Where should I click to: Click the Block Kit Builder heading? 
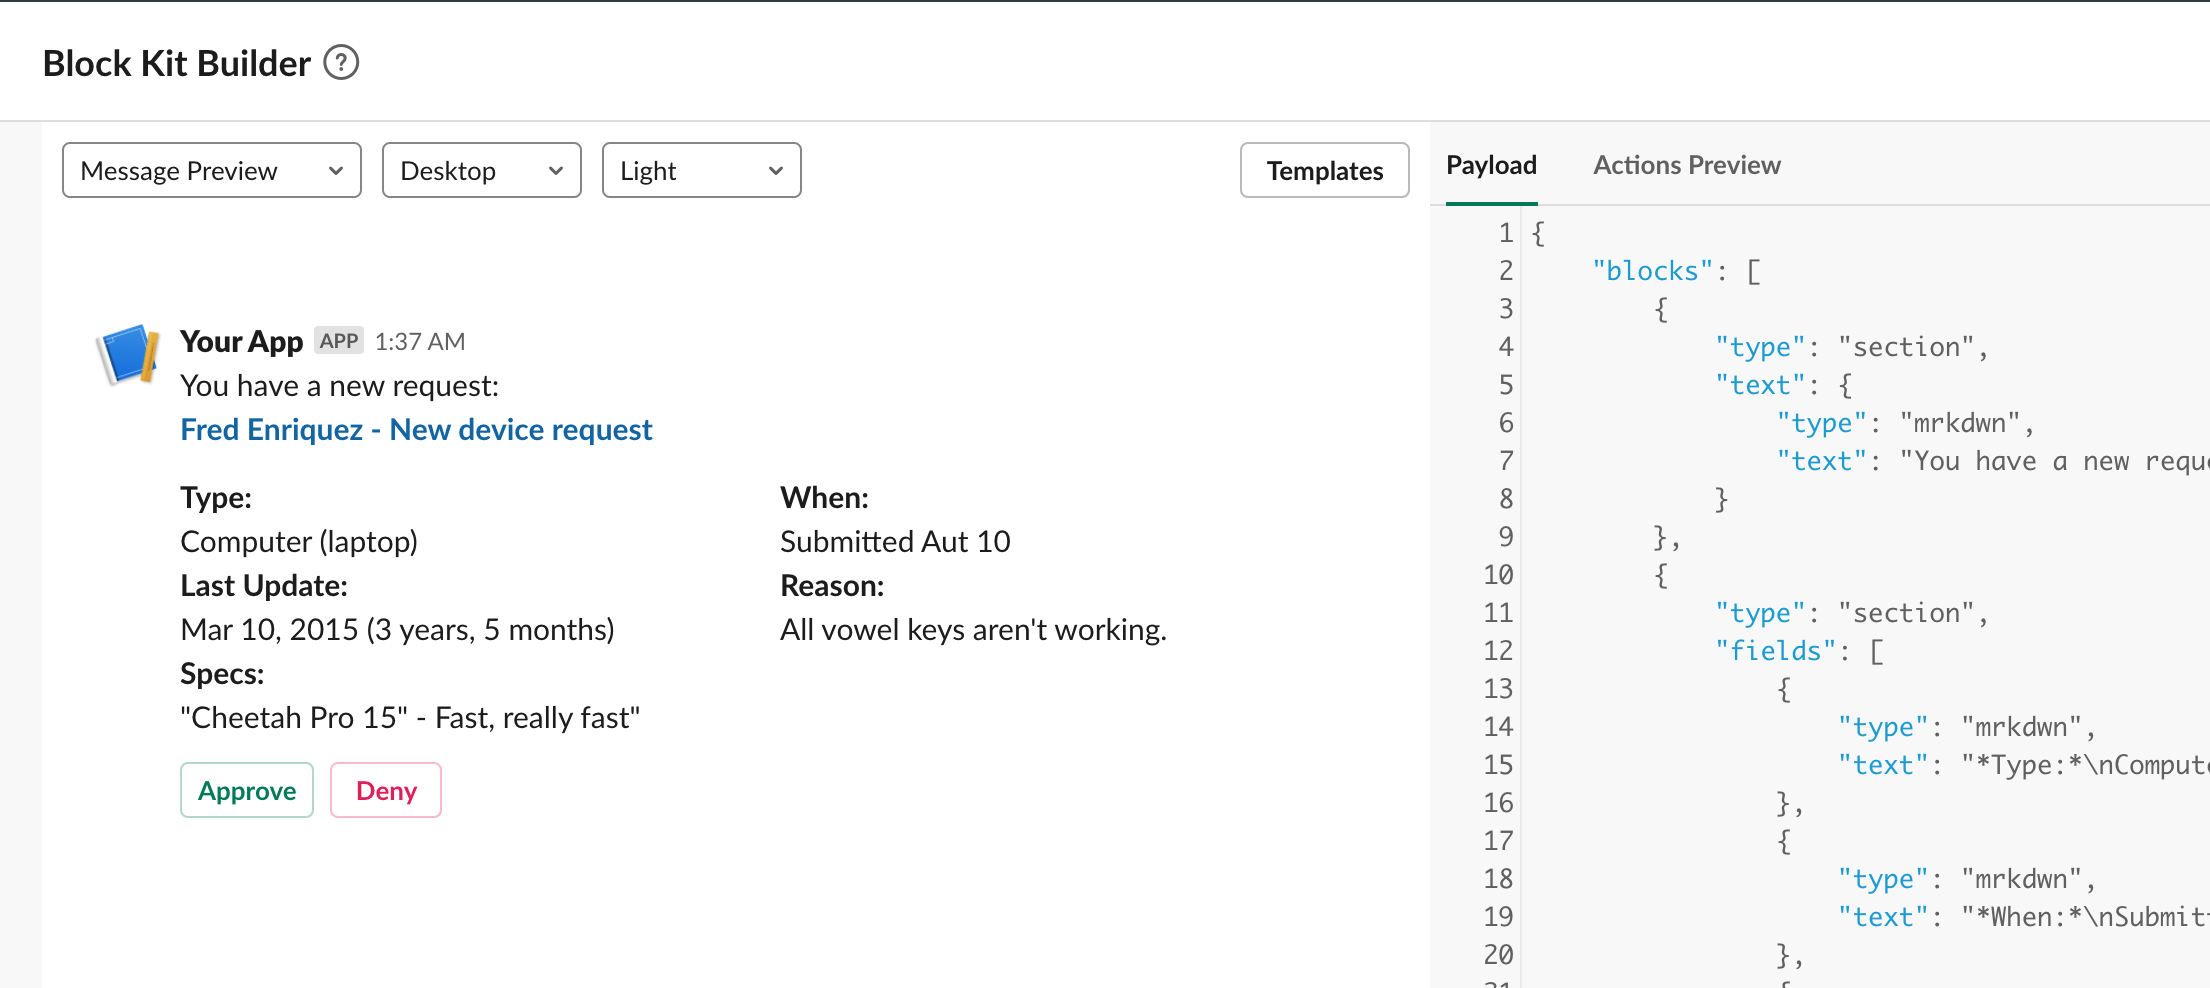(176, 62)
